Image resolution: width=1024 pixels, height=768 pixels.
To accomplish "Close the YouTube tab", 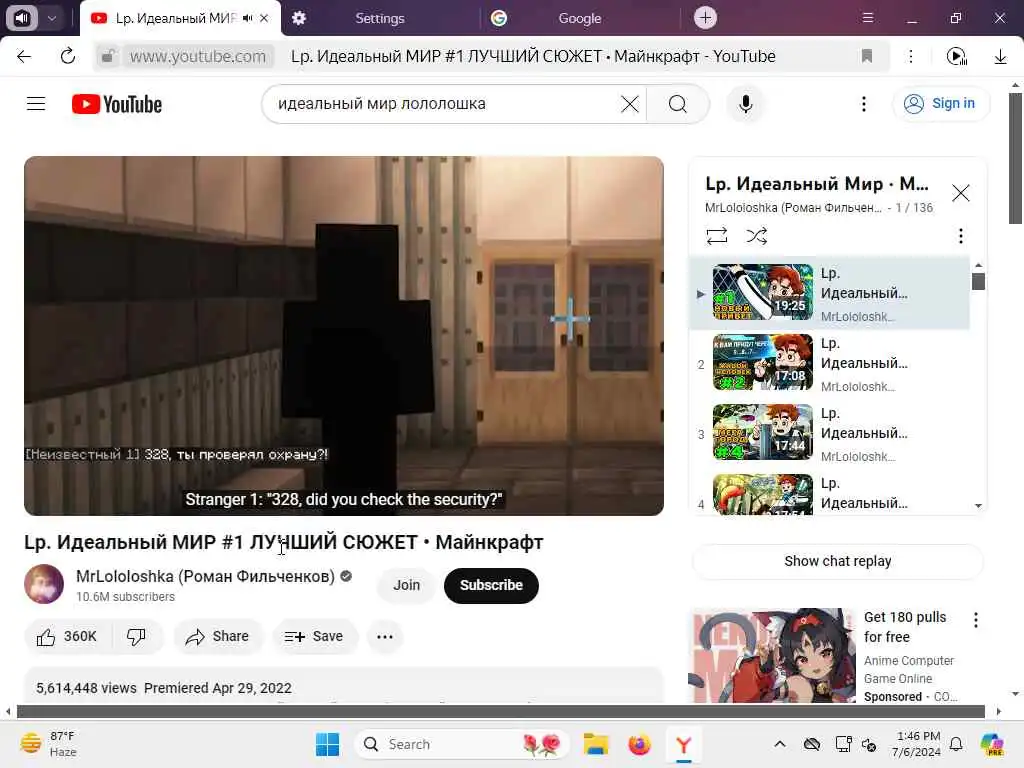I will click(264, 18).
